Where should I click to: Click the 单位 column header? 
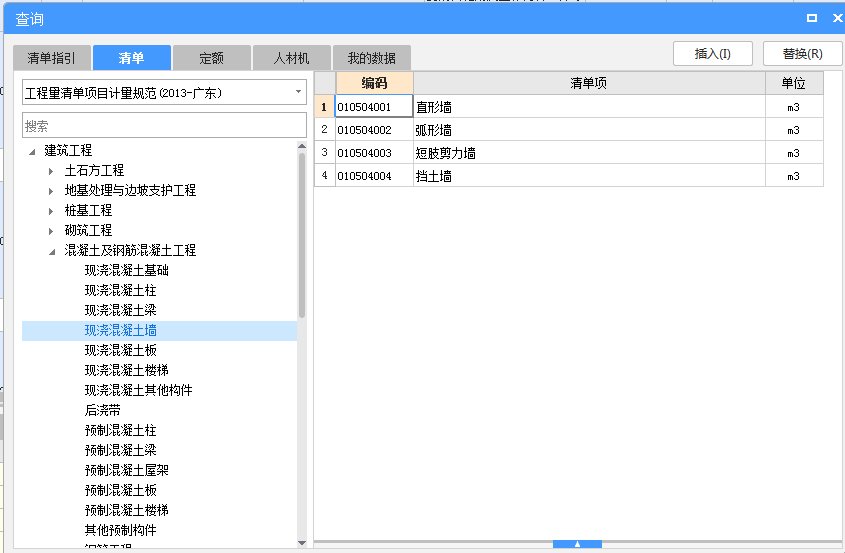pyautogui.click(x=794, y=83)
